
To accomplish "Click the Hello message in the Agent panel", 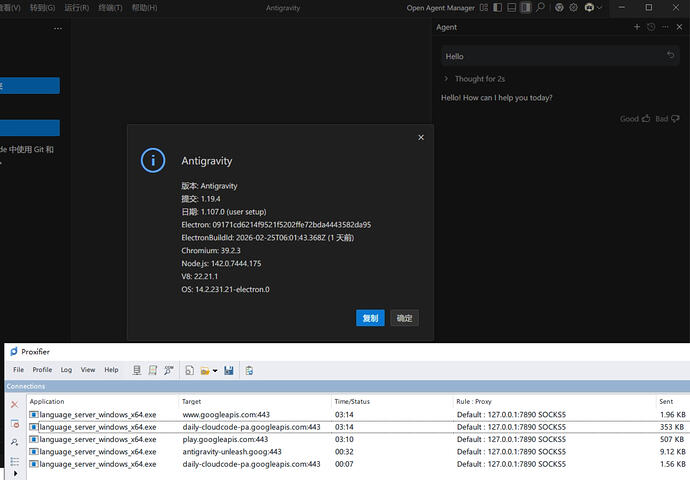I will tap(560, 56).
